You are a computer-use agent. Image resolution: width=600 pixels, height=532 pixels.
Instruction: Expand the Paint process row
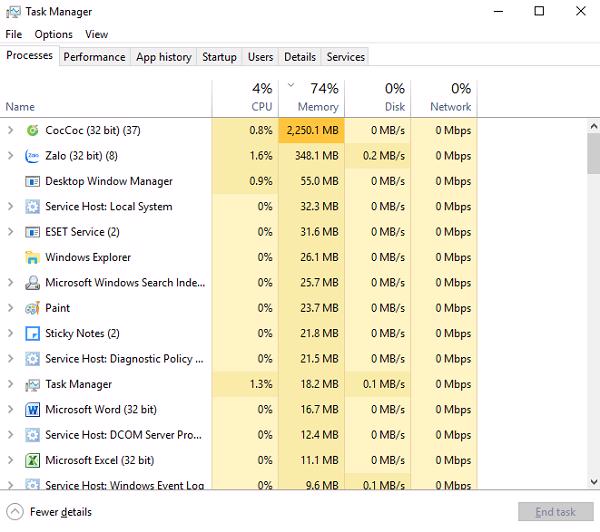pyautogui.click(x=10, y=308)
